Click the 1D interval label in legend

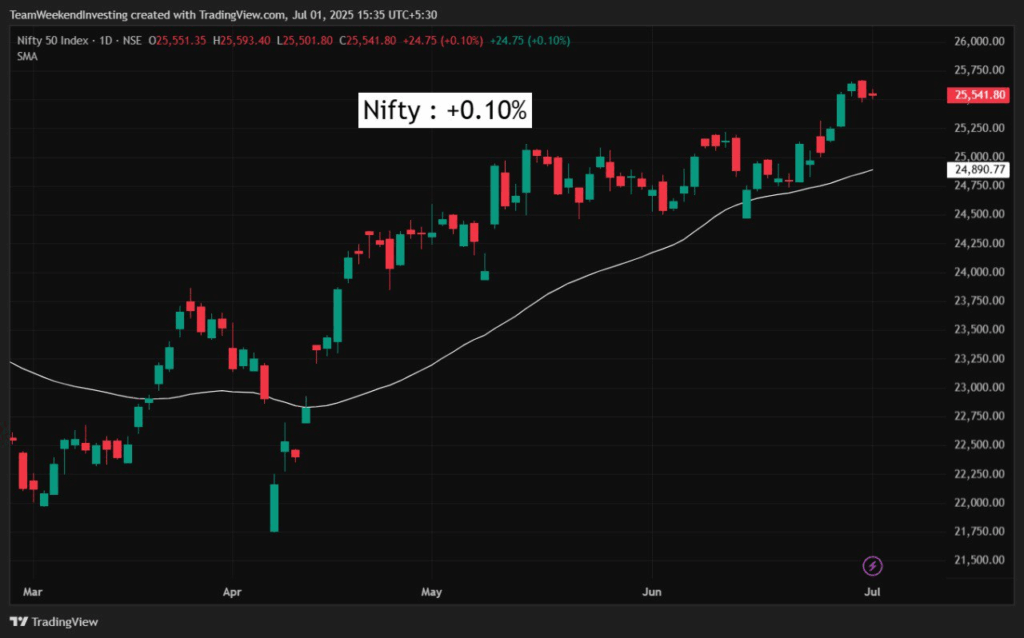tap(105, 40)
